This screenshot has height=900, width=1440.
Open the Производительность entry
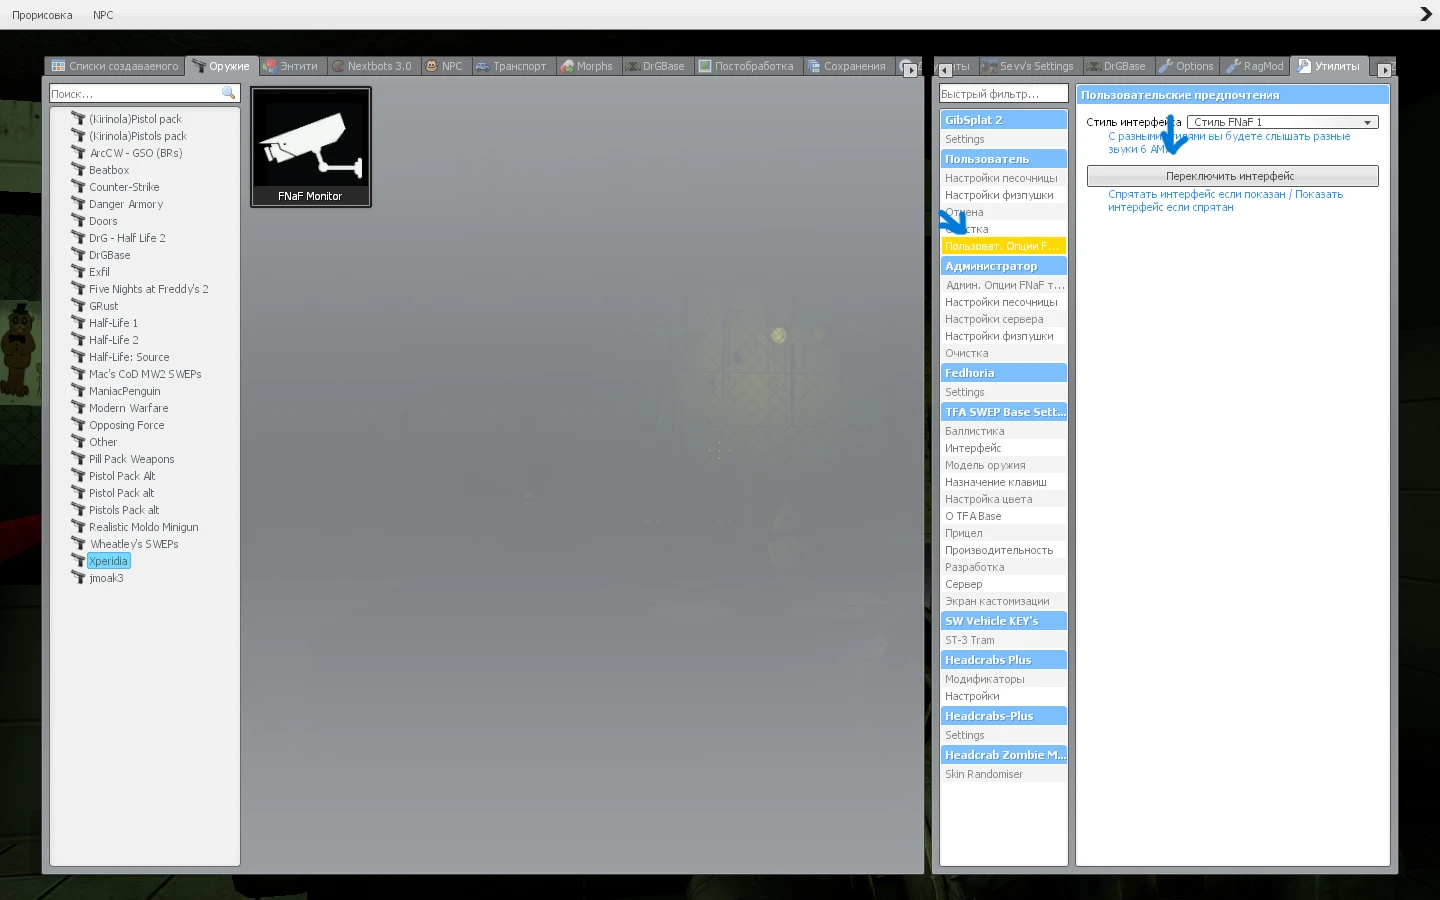coord(1003,550)
